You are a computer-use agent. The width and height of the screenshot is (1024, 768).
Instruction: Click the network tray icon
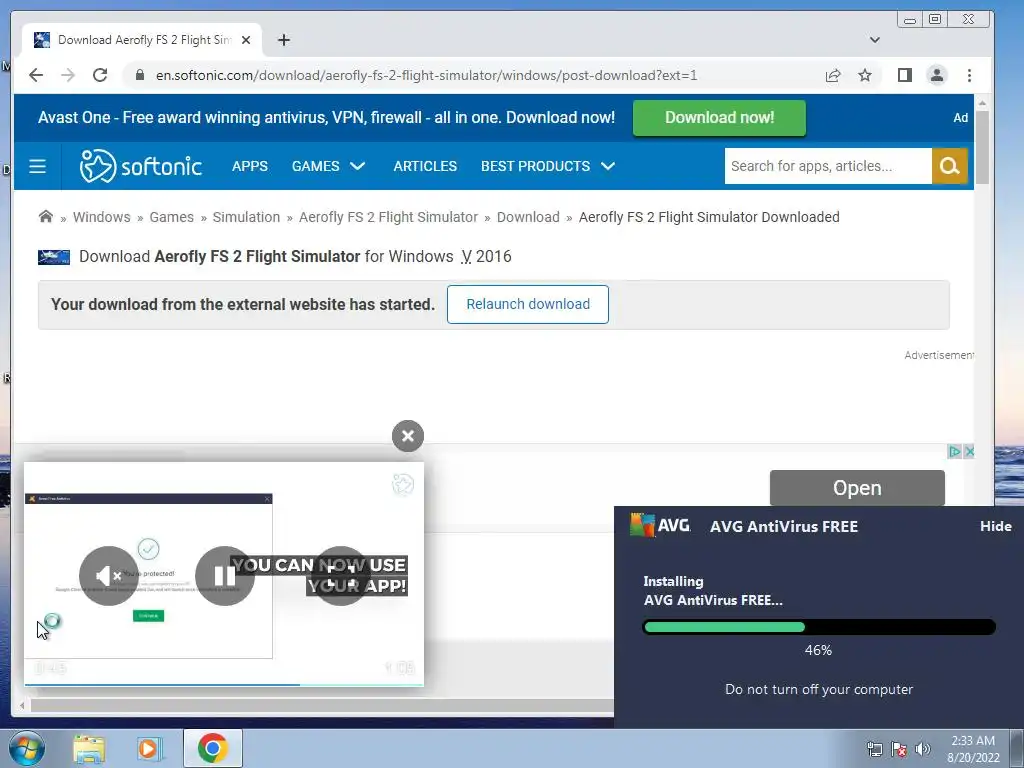[x=874, y=749]
